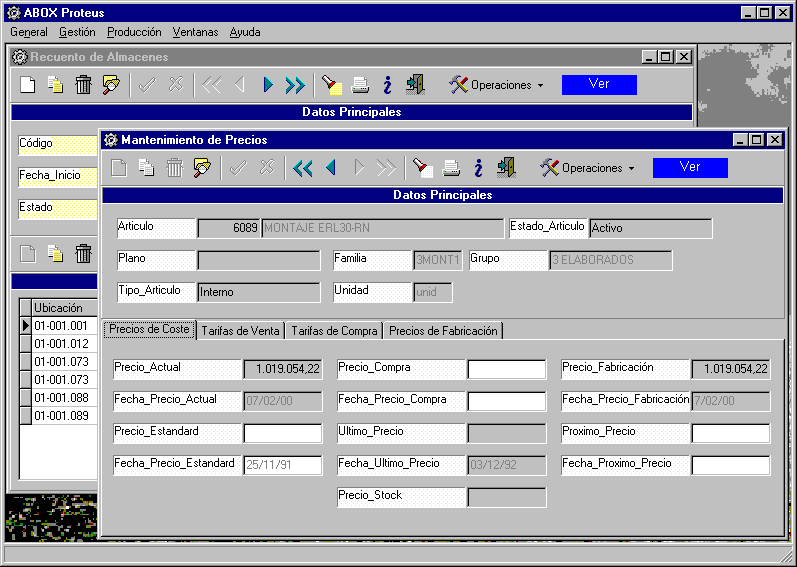Click X cancel icon in Mantenimiento de Precios toolbar

(266, 168)
